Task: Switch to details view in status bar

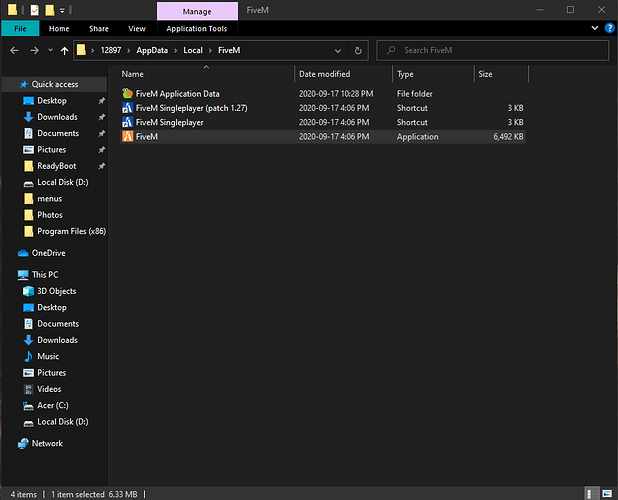Action: pyautogui.click(x=593, y=494)
